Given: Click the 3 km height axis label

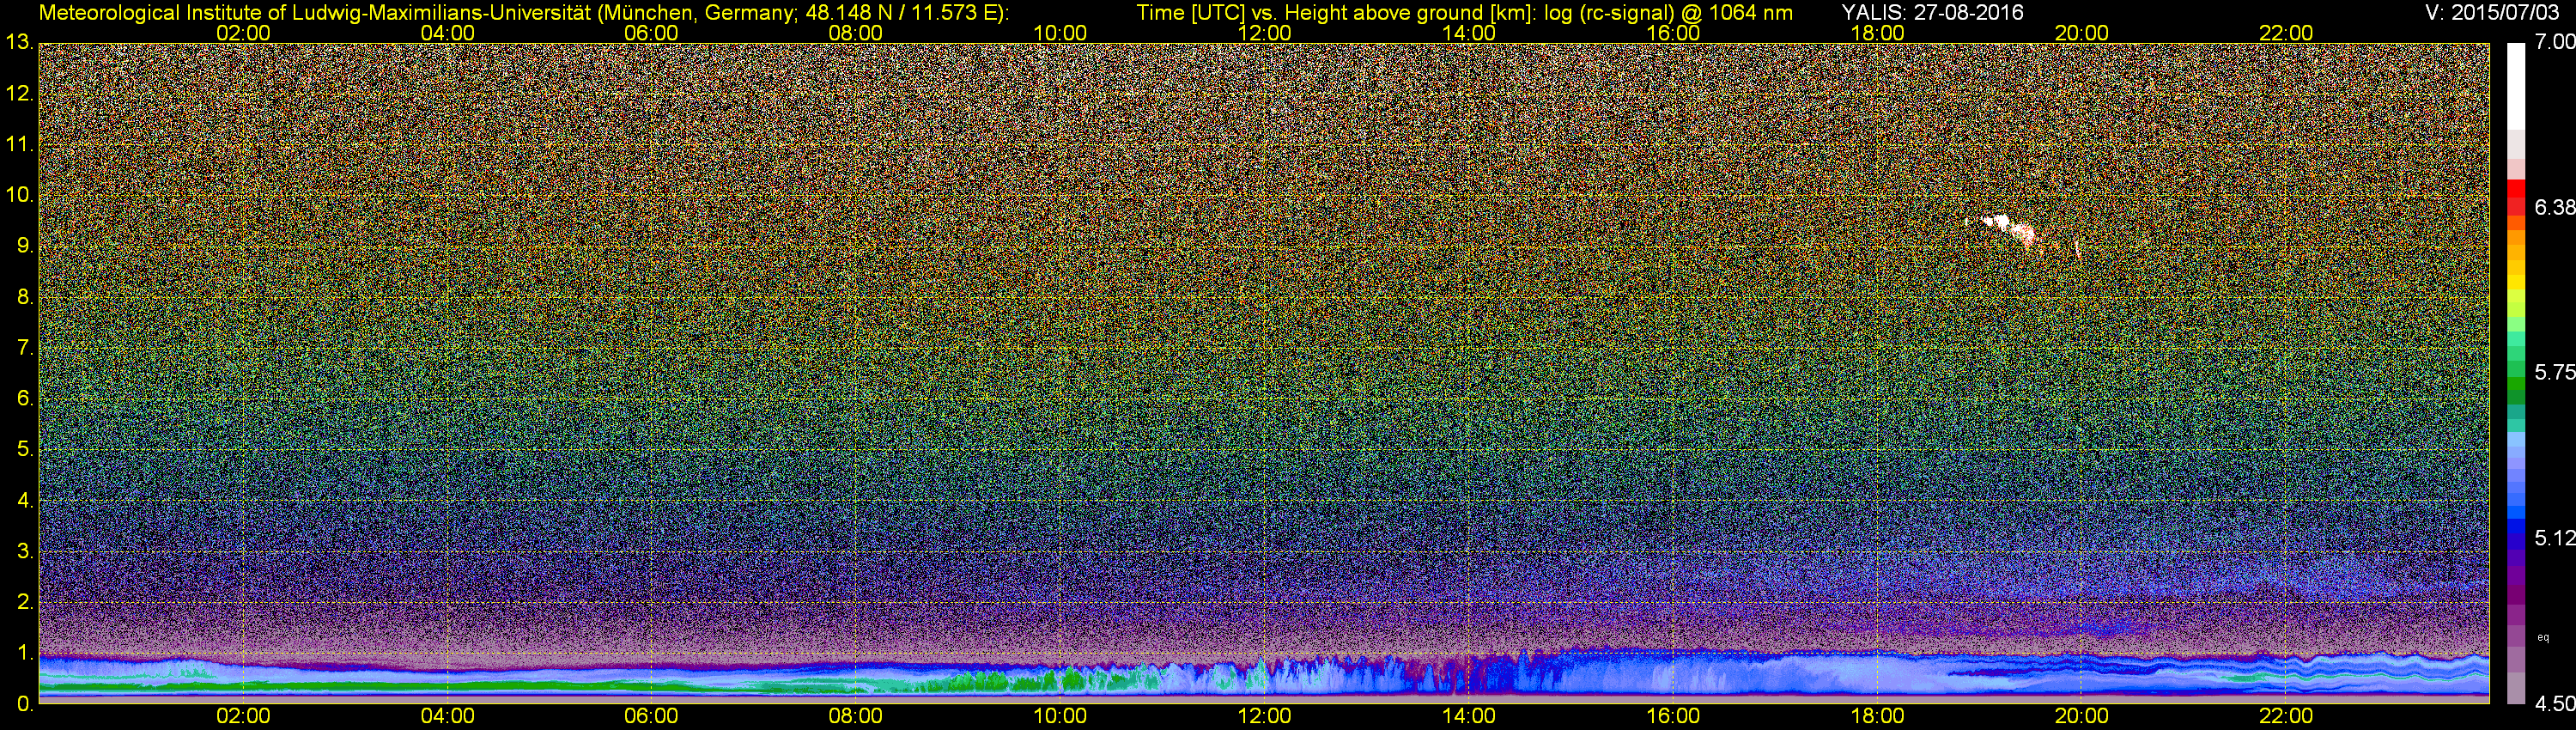Looking at the screenshot, I should [x=25, y=551].
